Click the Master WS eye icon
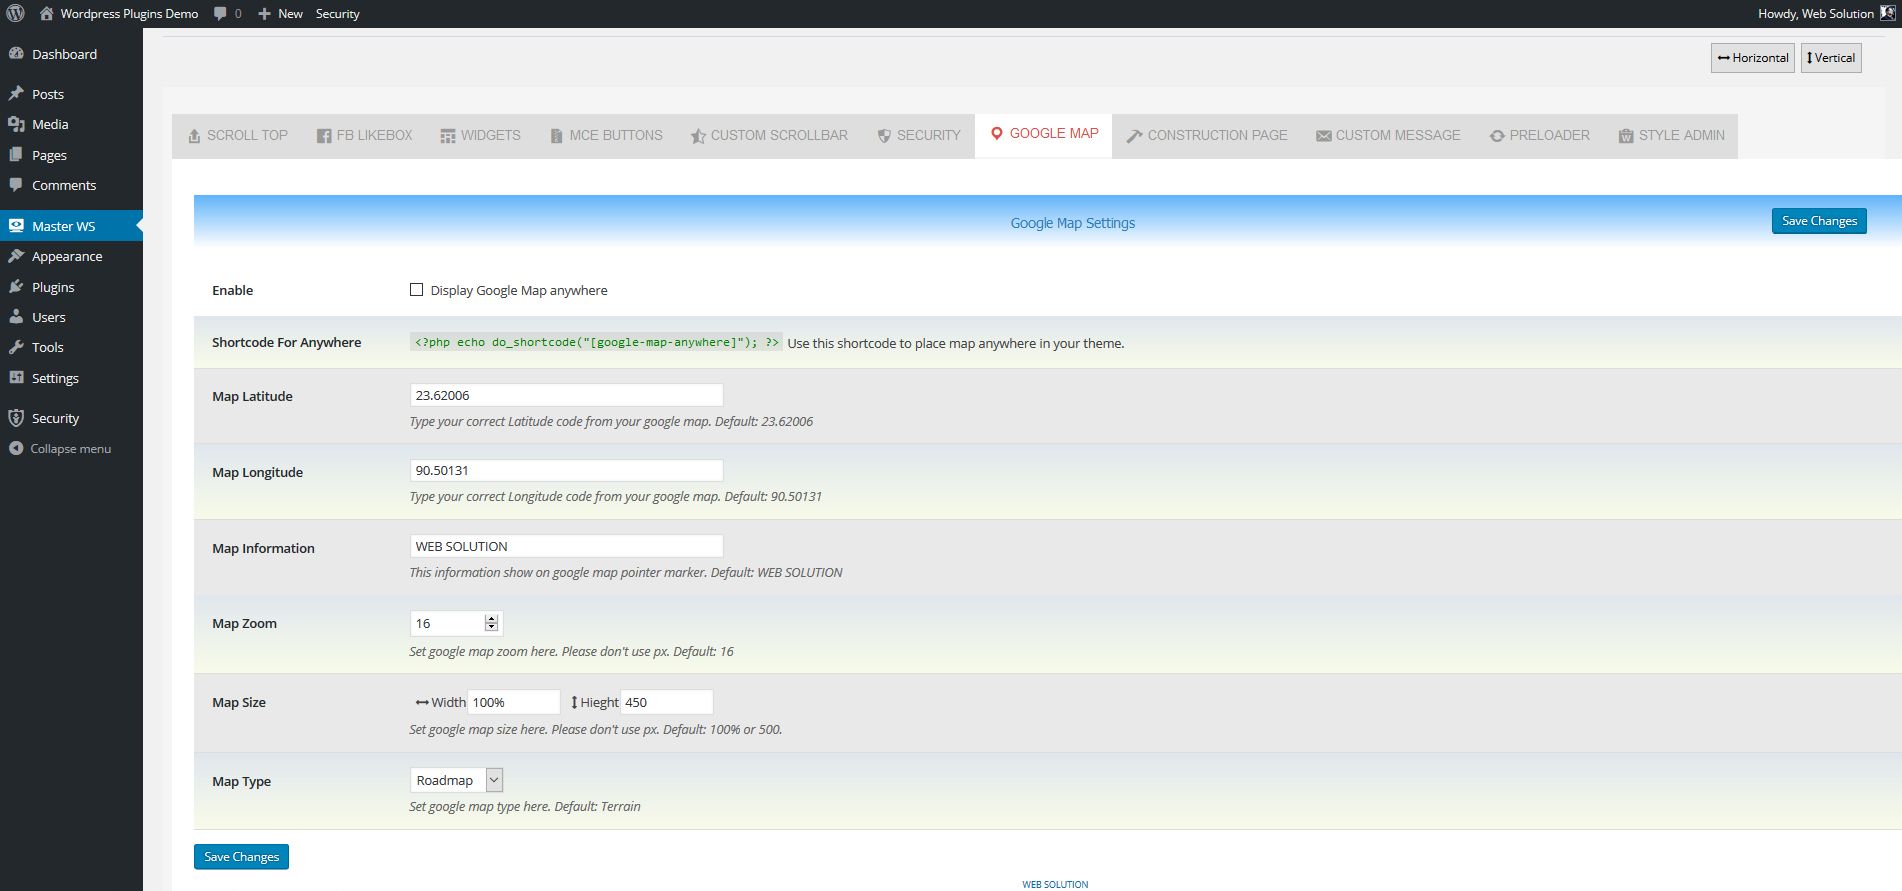The height and width of the screenshot is (891, 1902). (x=16, y=226)
